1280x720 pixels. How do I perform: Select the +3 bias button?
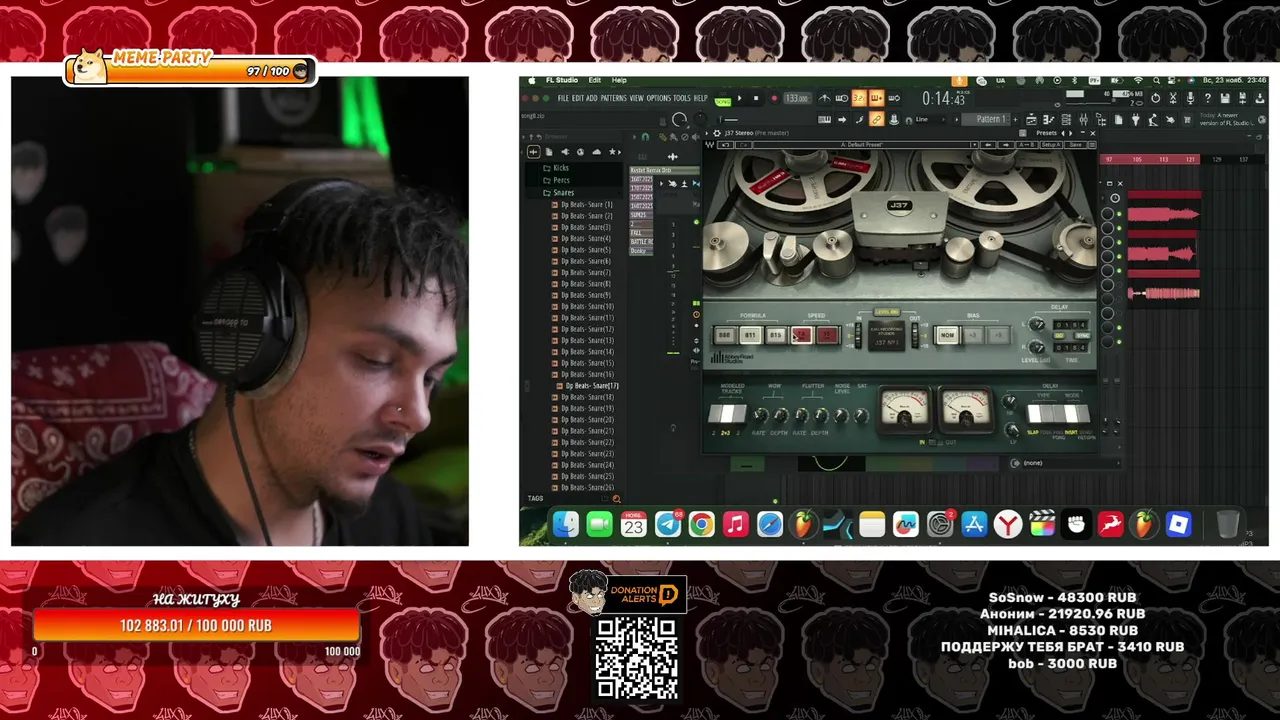[x=974, y=336]
